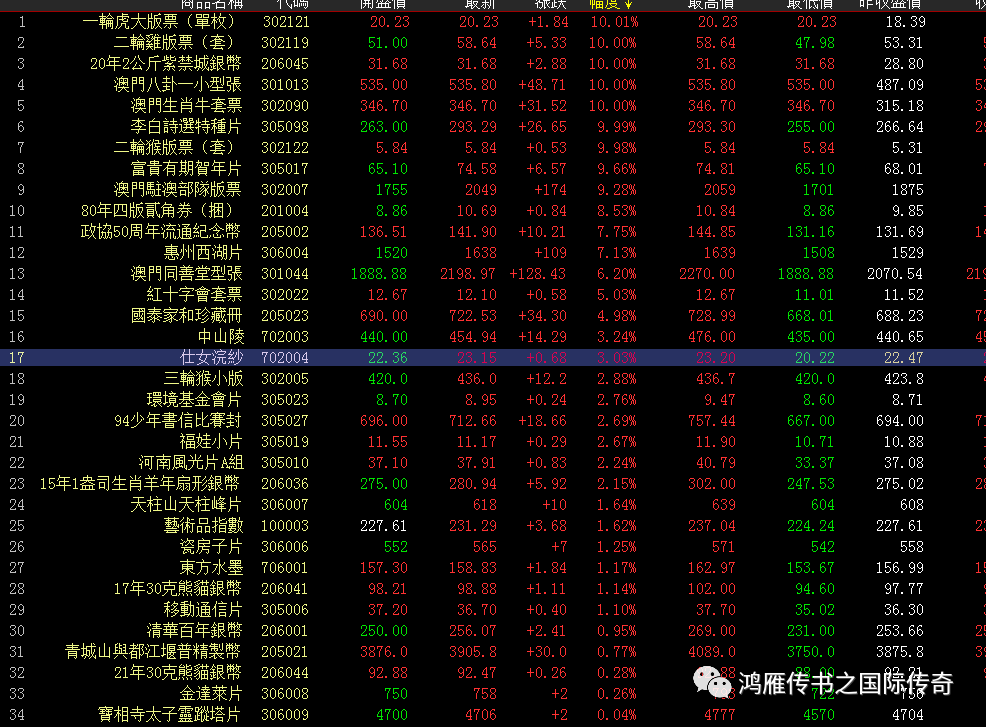Click change value +48.71
986x727 pixels.
coord(542,85)
